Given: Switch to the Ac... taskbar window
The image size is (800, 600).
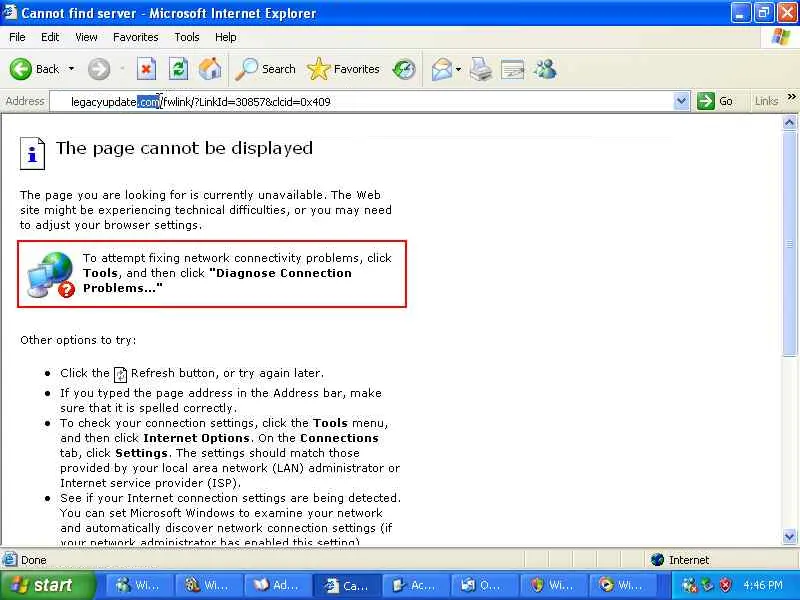Looking at the screenshot, I should click(416, 585).
